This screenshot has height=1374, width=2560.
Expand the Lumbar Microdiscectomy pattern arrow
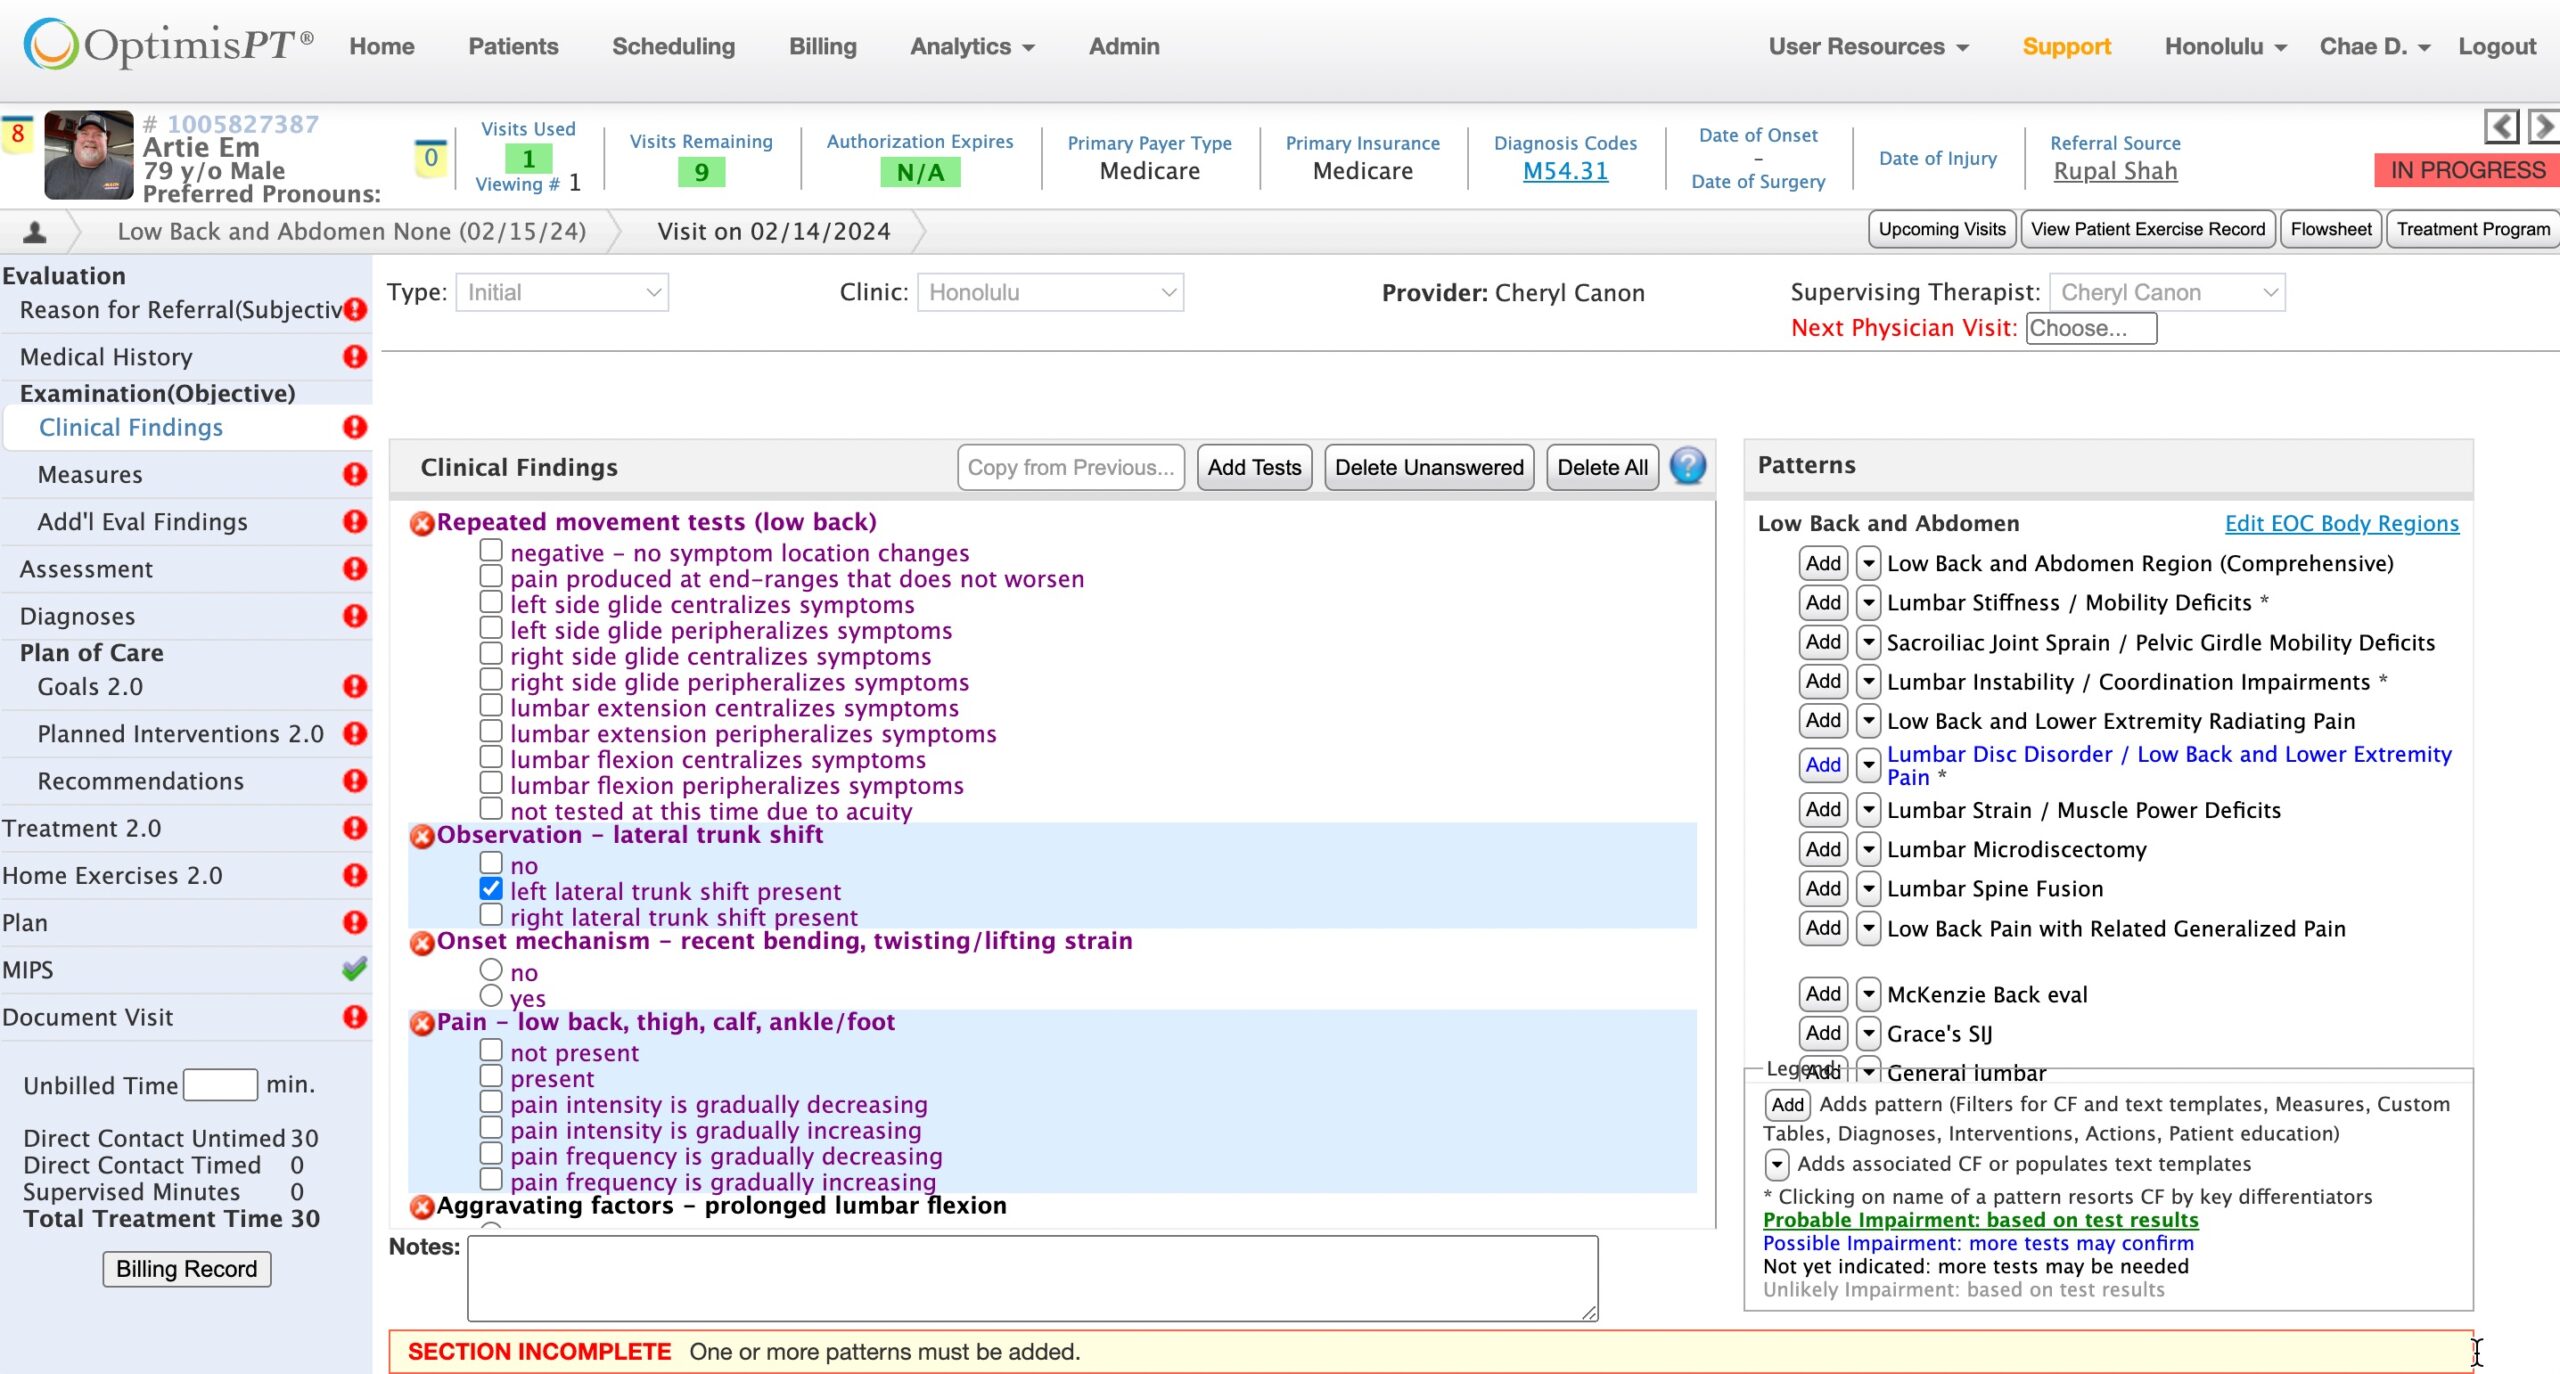[1868, 849]
